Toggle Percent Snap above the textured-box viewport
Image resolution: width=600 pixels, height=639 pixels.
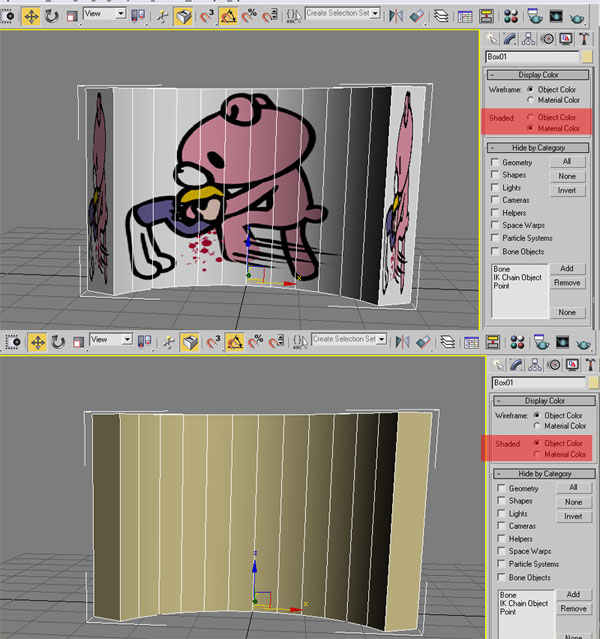pyautogui.click(x=249, y=16)
